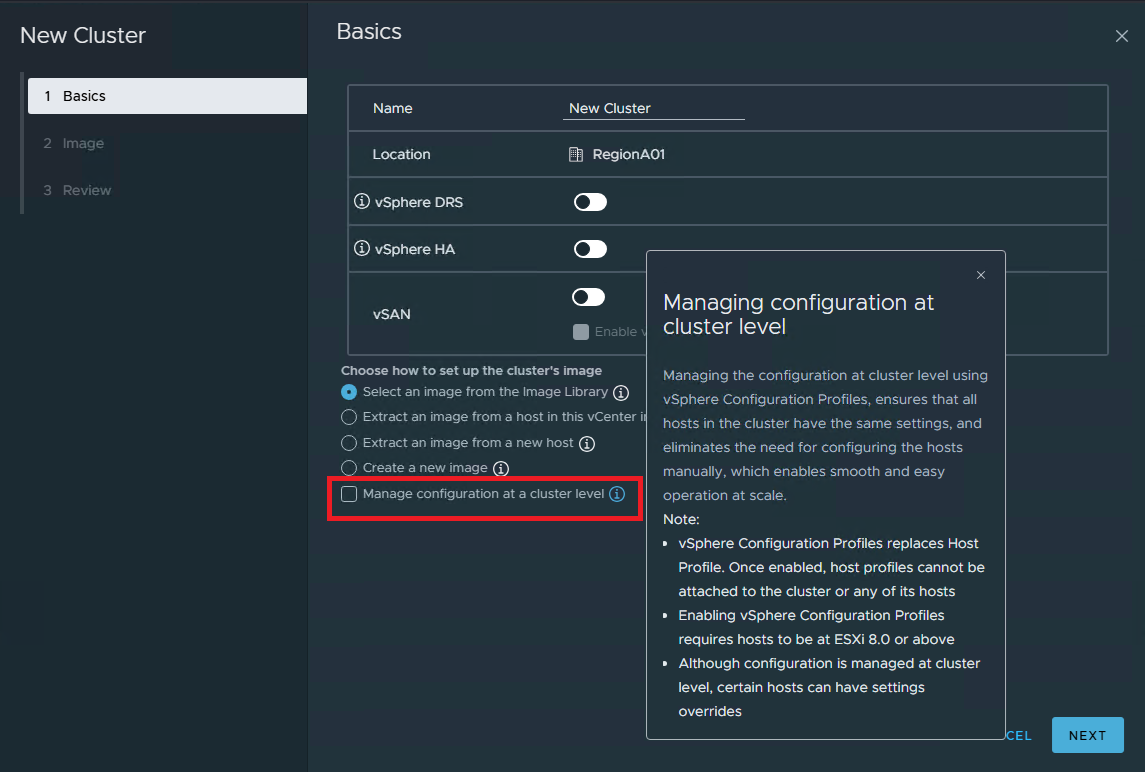Click the settings overrides bullet text
Image resolution: width=1145 pixels, height=772 pixels.
point(829,687)
